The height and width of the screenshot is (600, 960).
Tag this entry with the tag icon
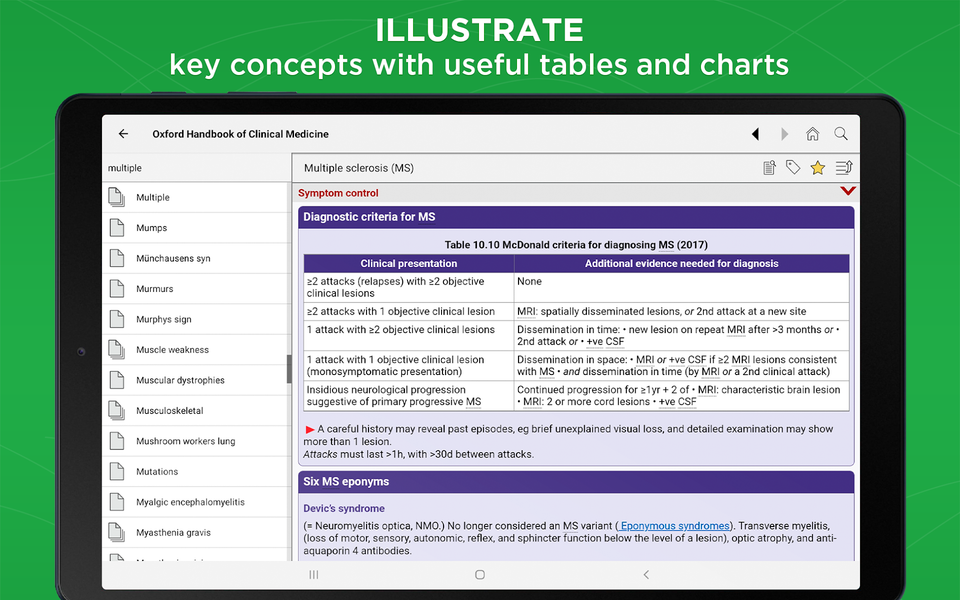(x=793, y=167)
